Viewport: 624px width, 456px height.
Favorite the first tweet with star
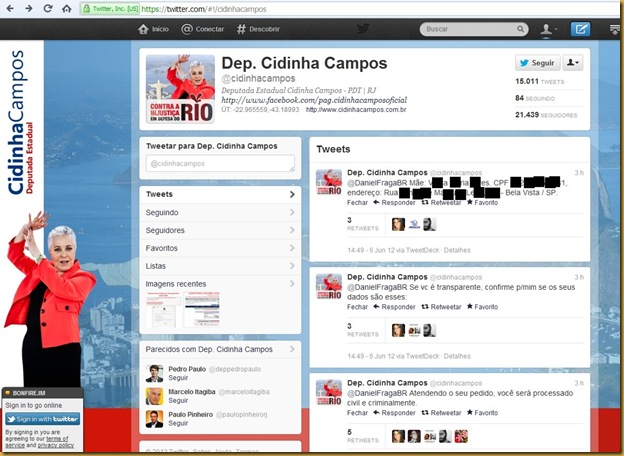tap(482, 203)
